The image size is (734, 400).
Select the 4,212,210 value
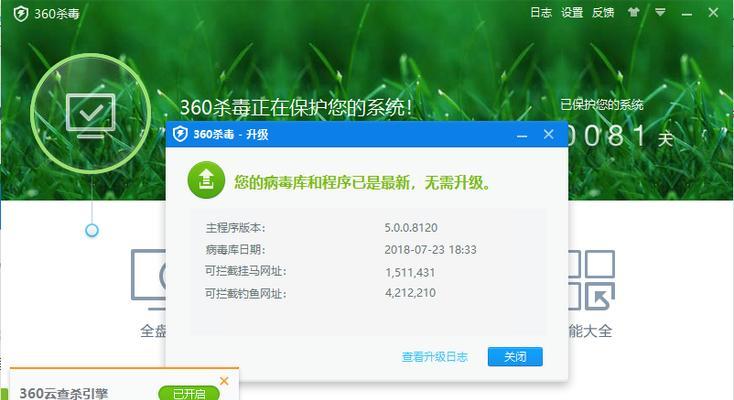click(411, 293)
